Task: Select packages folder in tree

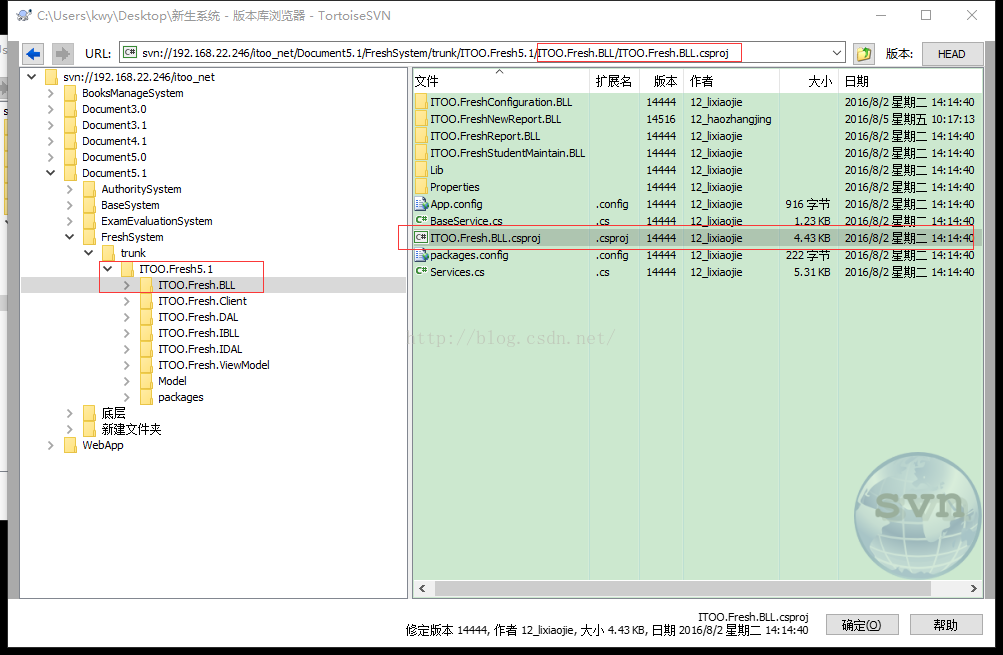Action: click(x=180, y=397)
